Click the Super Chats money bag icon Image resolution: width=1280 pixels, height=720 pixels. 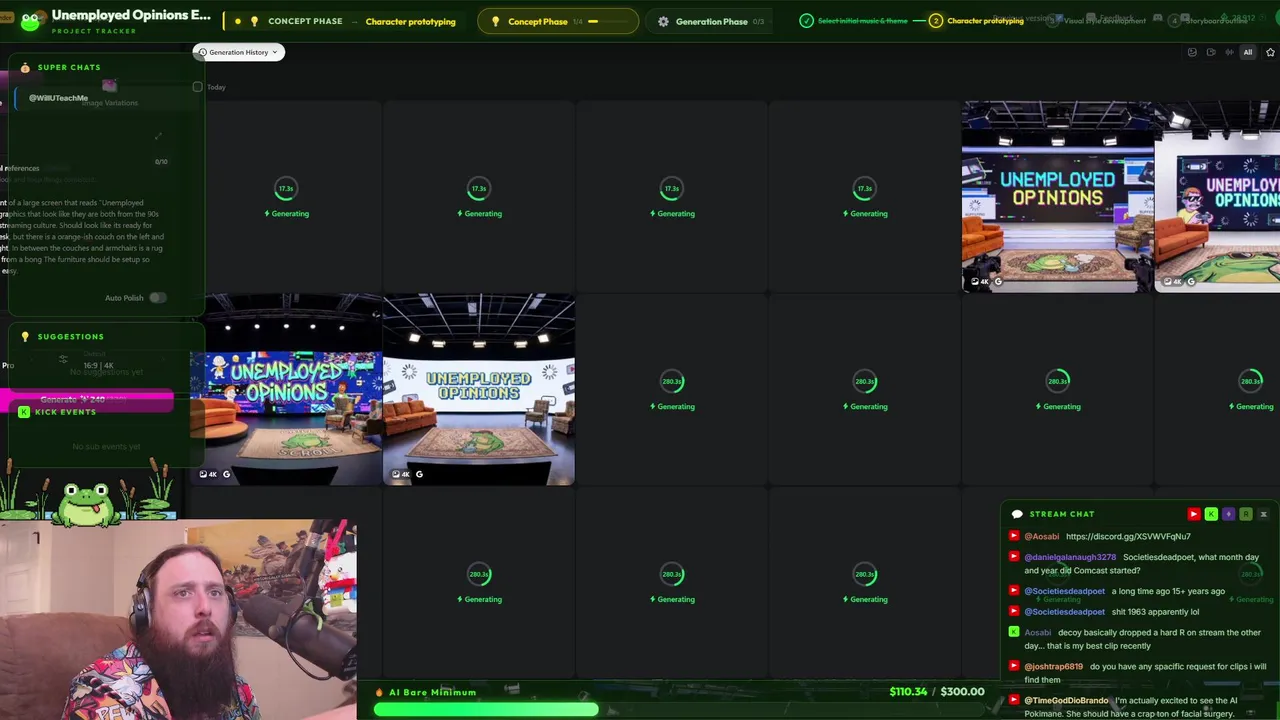(25, 67)
